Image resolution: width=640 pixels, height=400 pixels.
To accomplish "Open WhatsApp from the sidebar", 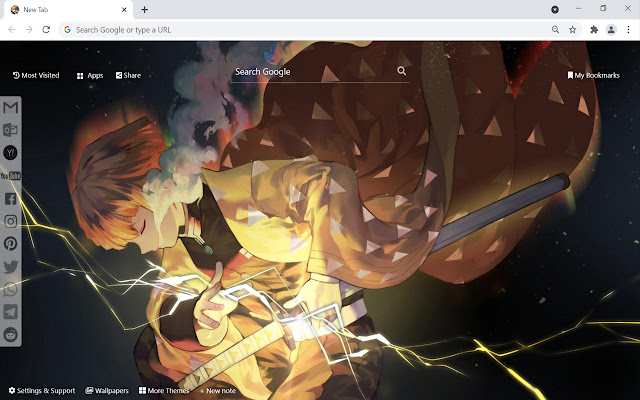I will (x=11, y=289).
